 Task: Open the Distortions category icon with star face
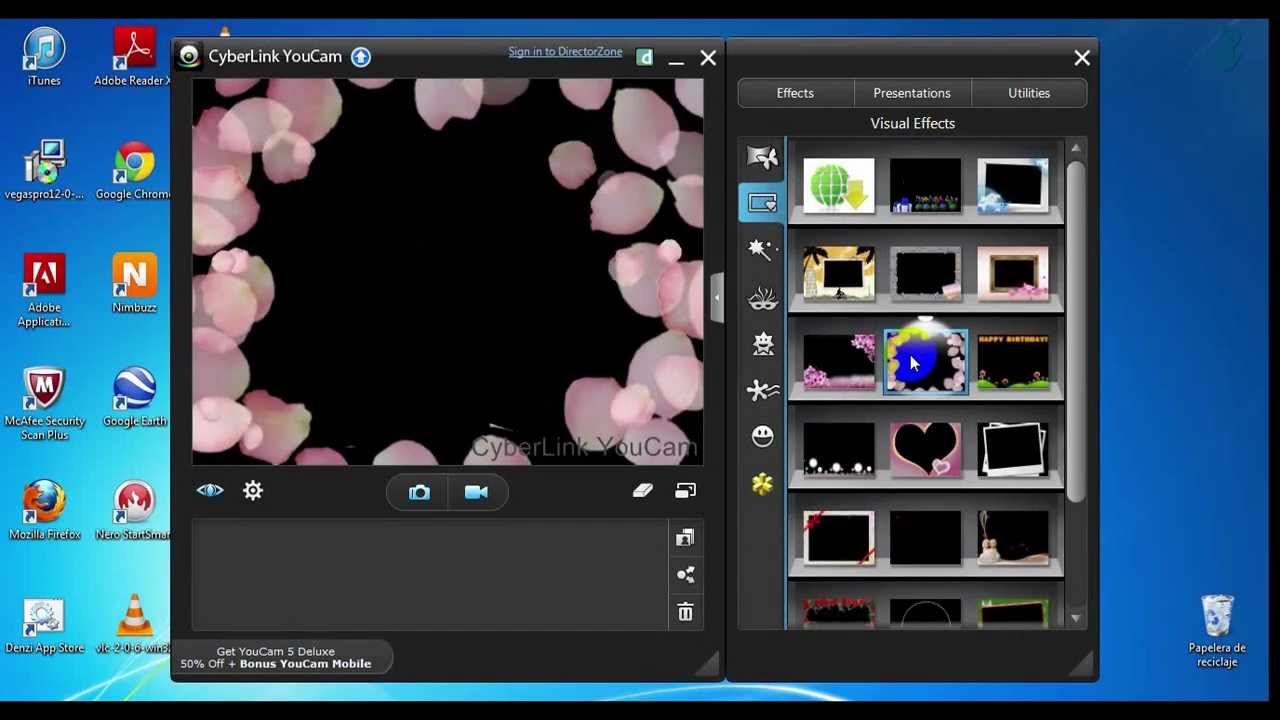[763, 344]
